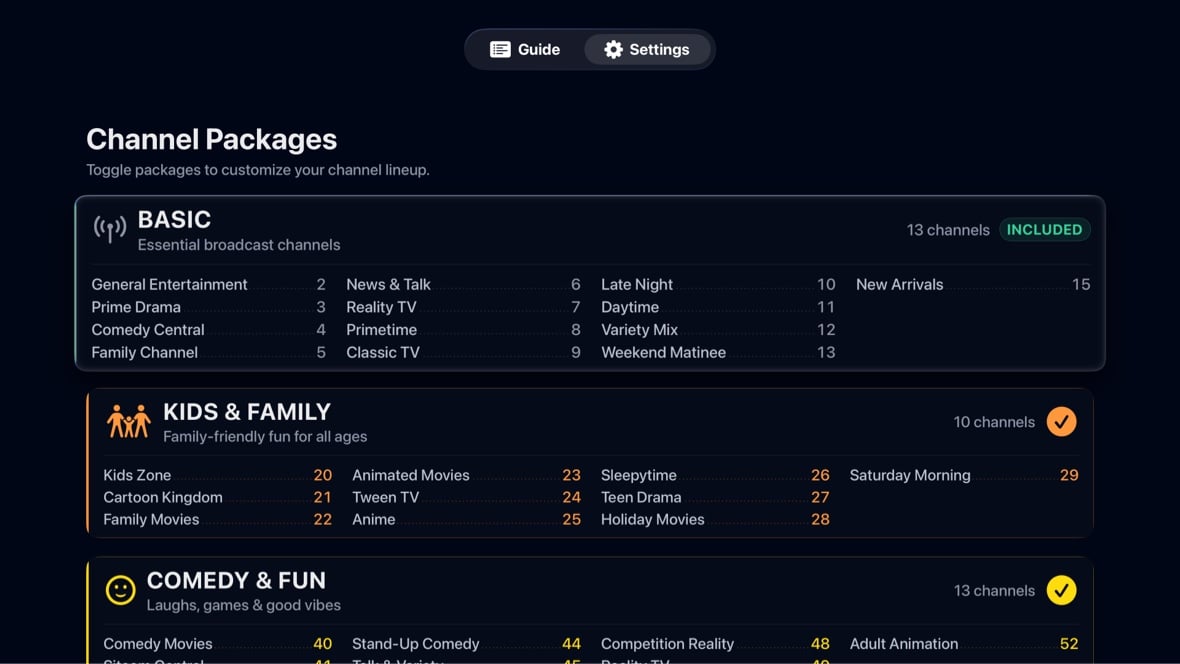The width and height of the screenshot is (1180, 664).
Task: Click the broadcast antenna icon on BASIC package
Action: click(x=109, y=228)
